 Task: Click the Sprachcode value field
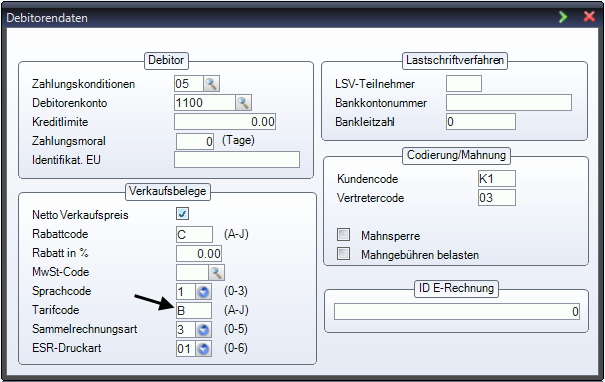tap(186, 292)
